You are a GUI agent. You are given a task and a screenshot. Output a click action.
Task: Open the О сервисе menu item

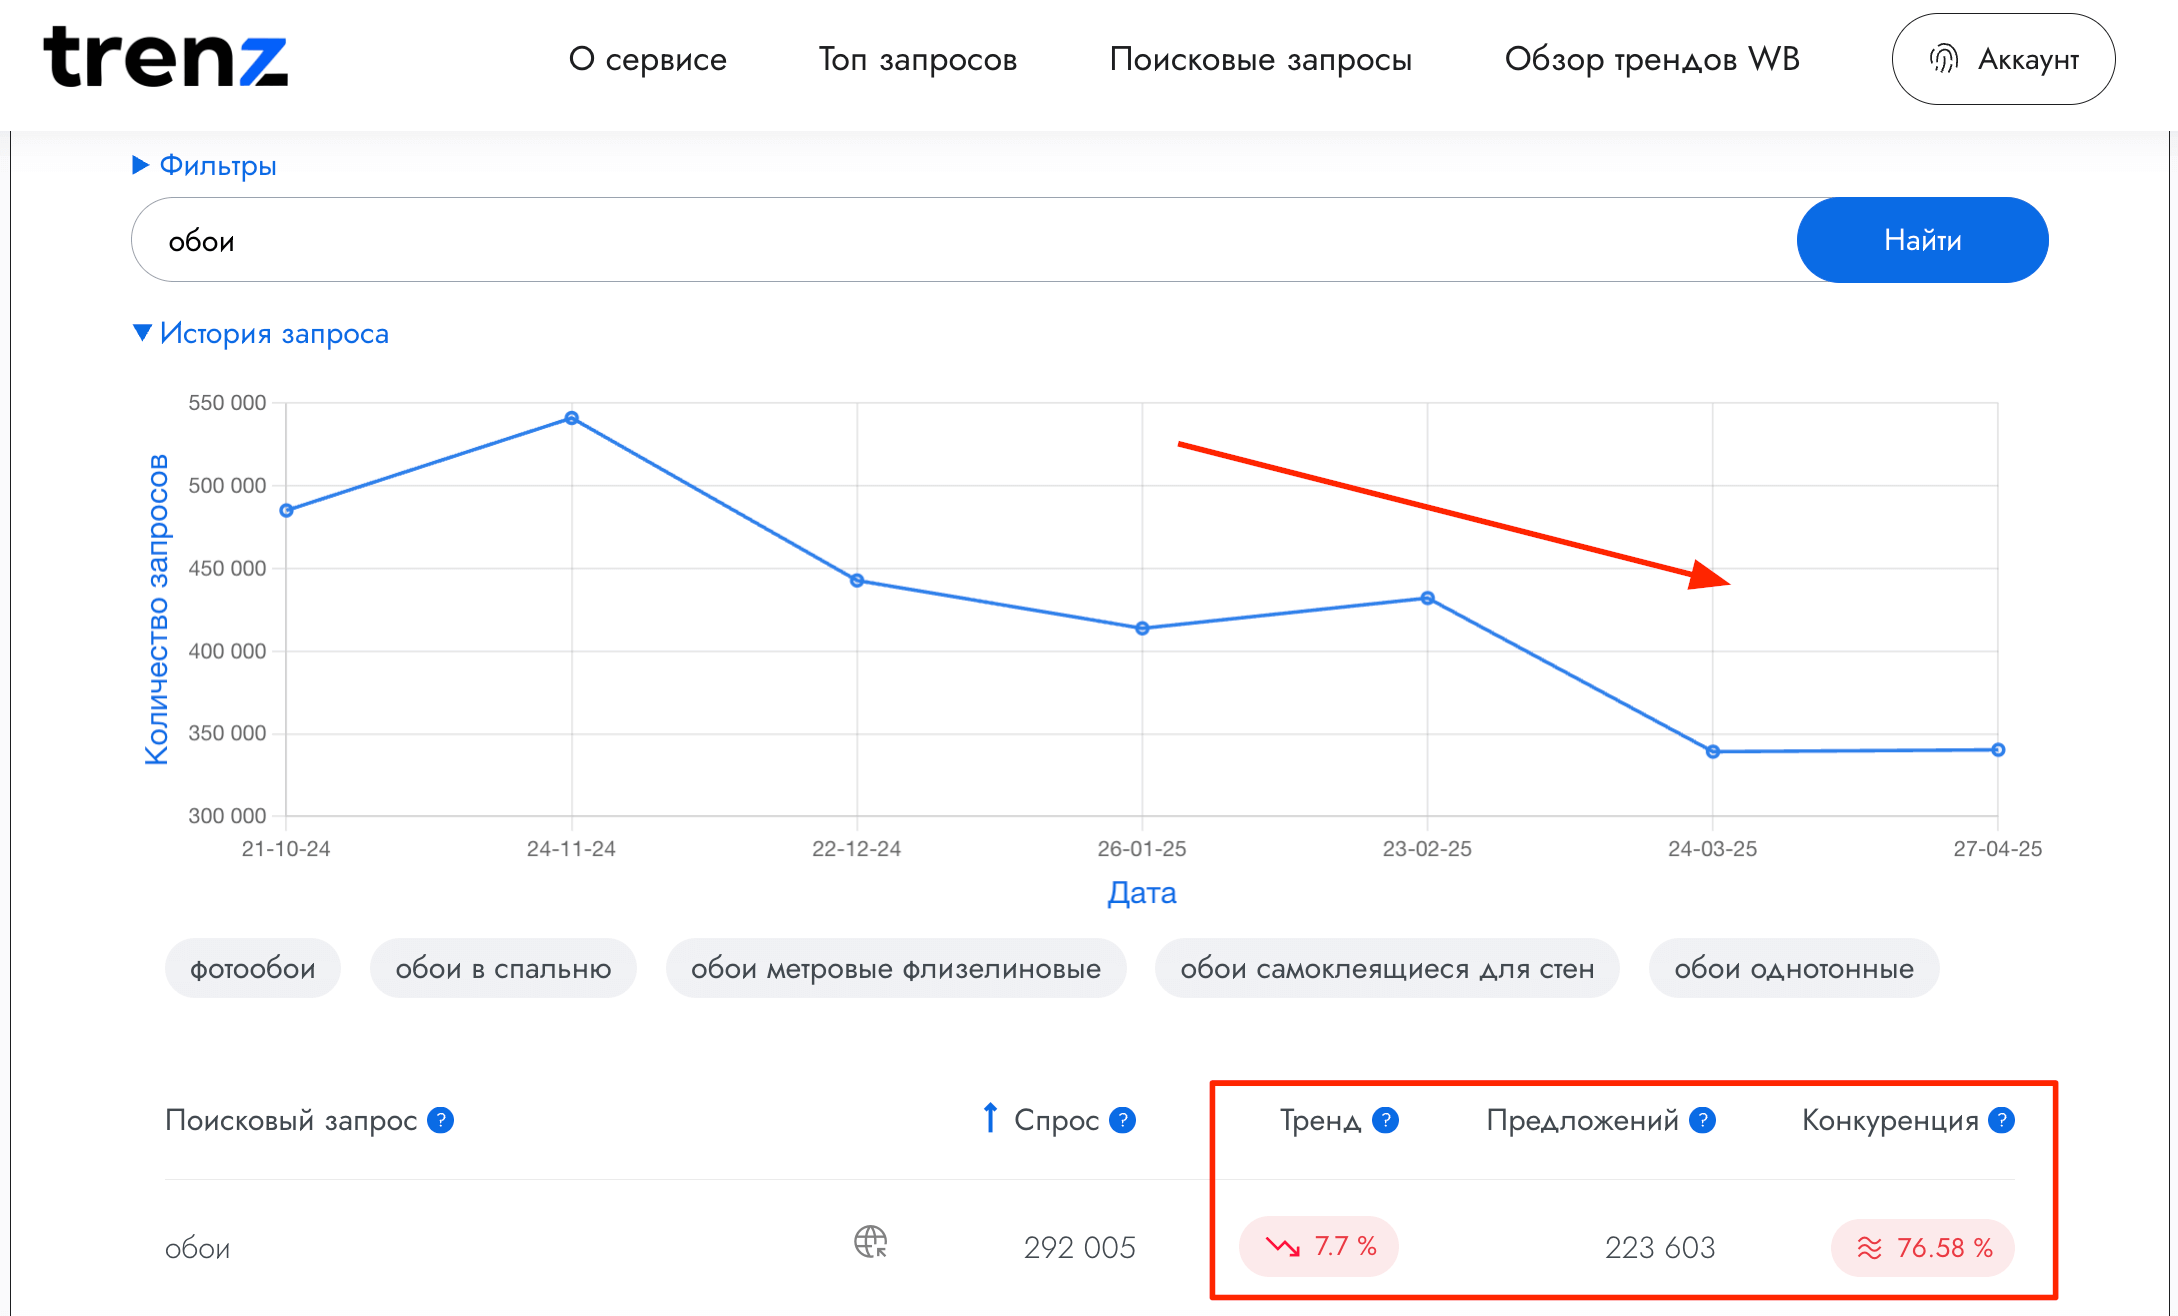pos(647,59)
